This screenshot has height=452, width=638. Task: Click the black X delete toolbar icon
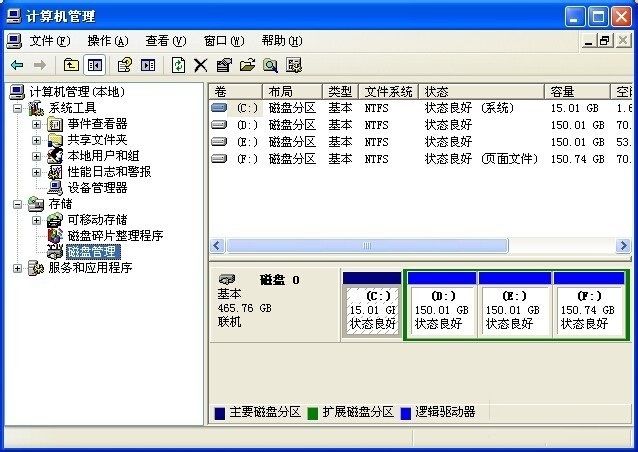pyautogui.click(x=200, y=65)
